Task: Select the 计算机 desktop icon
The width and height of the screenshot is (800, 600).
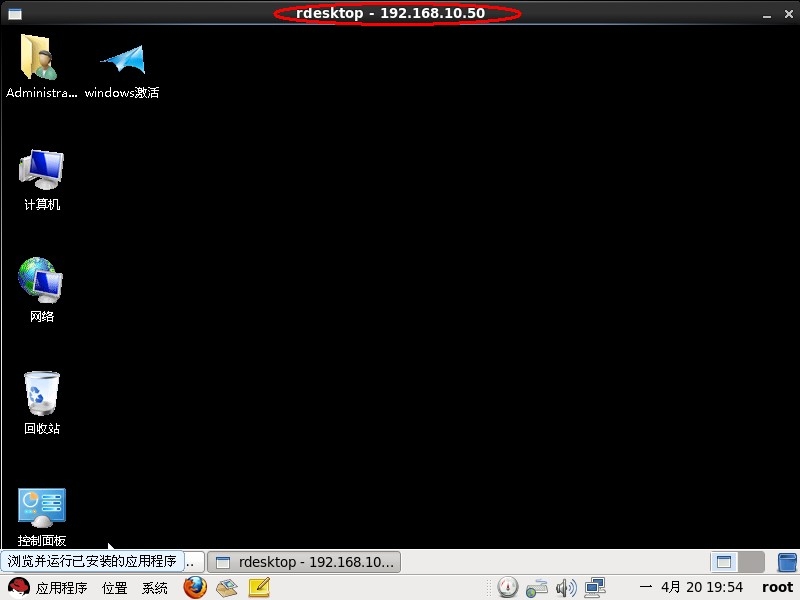Action: coord(41,169)
